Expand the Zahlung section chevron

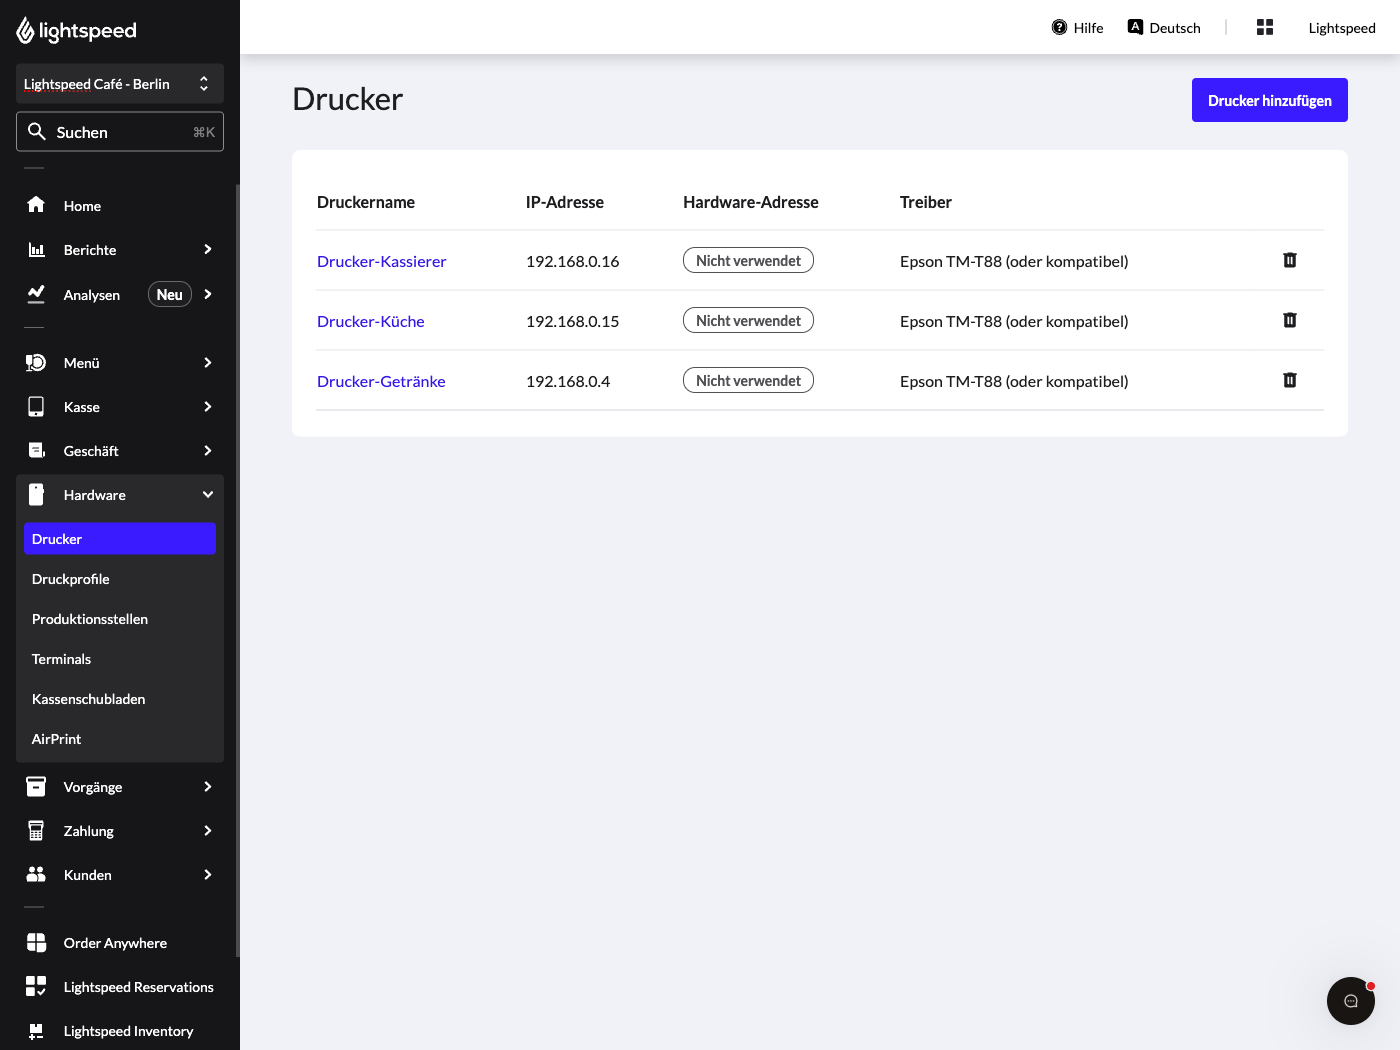(x=208, y=830)
